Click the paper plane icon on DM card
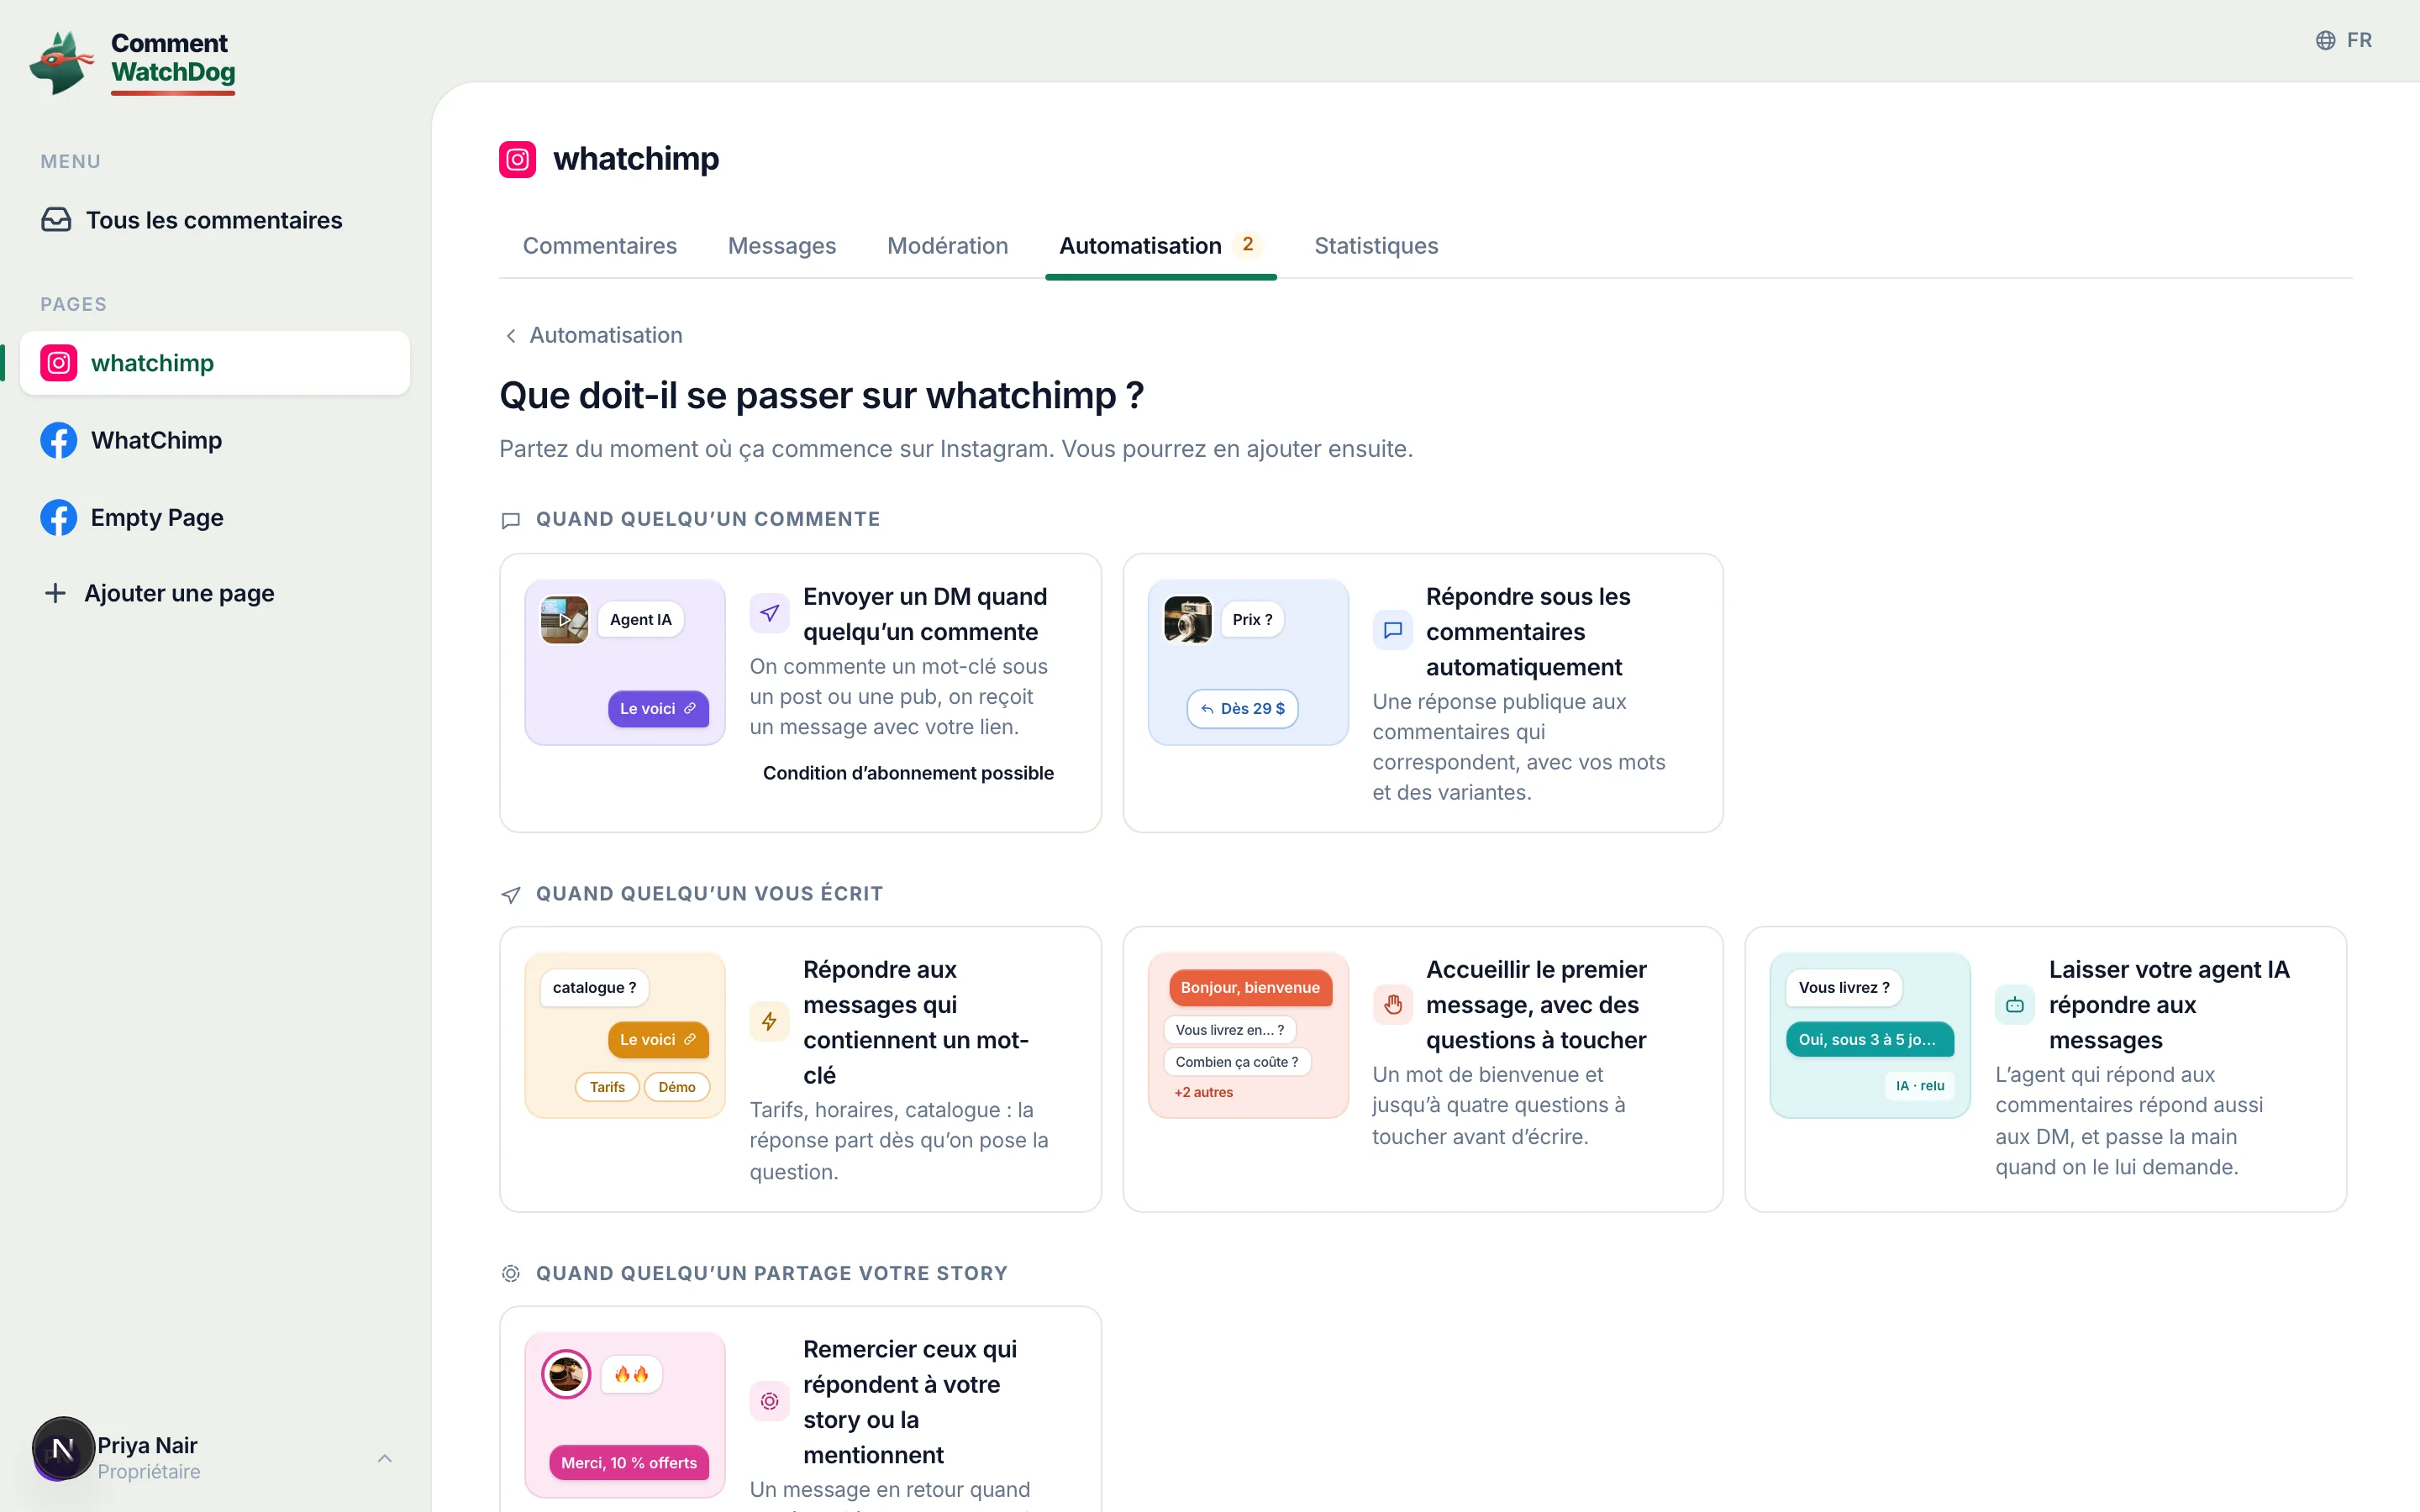Screen dimensions: 2420x1512 pos(769,613)
